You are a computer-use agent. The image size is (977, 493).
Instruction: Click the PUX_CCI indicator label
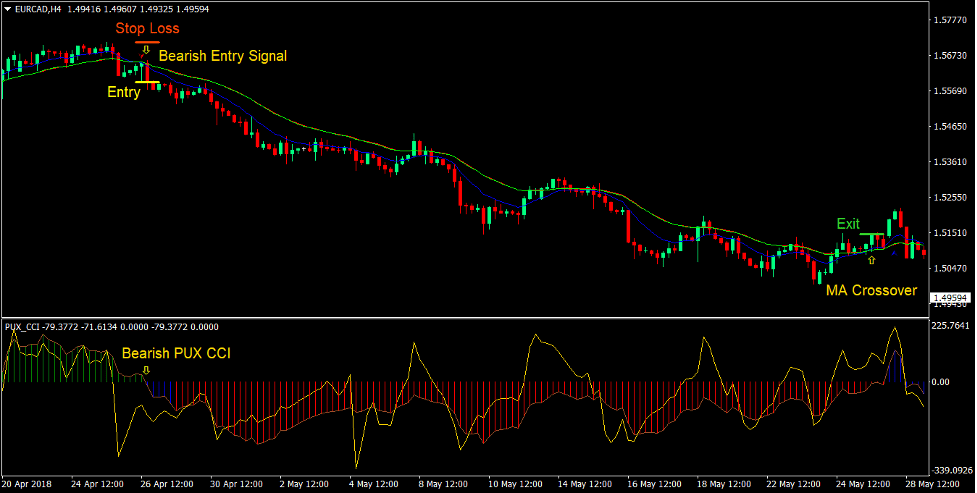(20, 327)
